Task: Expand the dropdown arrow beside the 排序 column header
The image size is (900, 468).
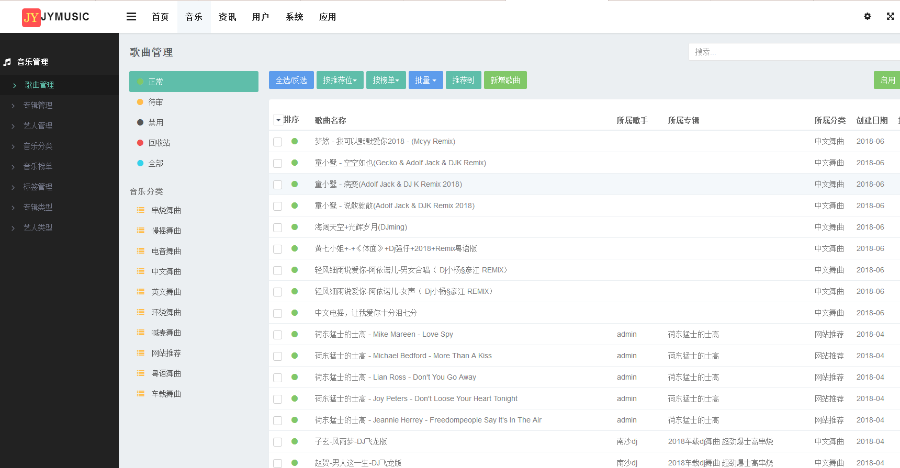Action: point(278,120)
